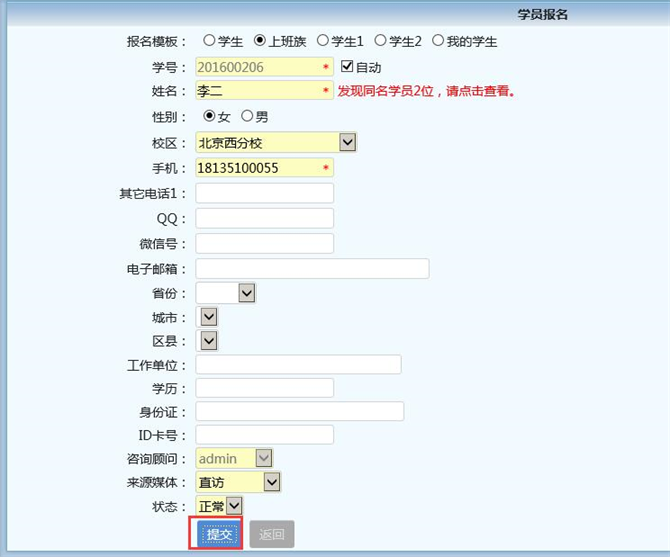Expand the 来源媒体 source dropdown

(271, 483)
